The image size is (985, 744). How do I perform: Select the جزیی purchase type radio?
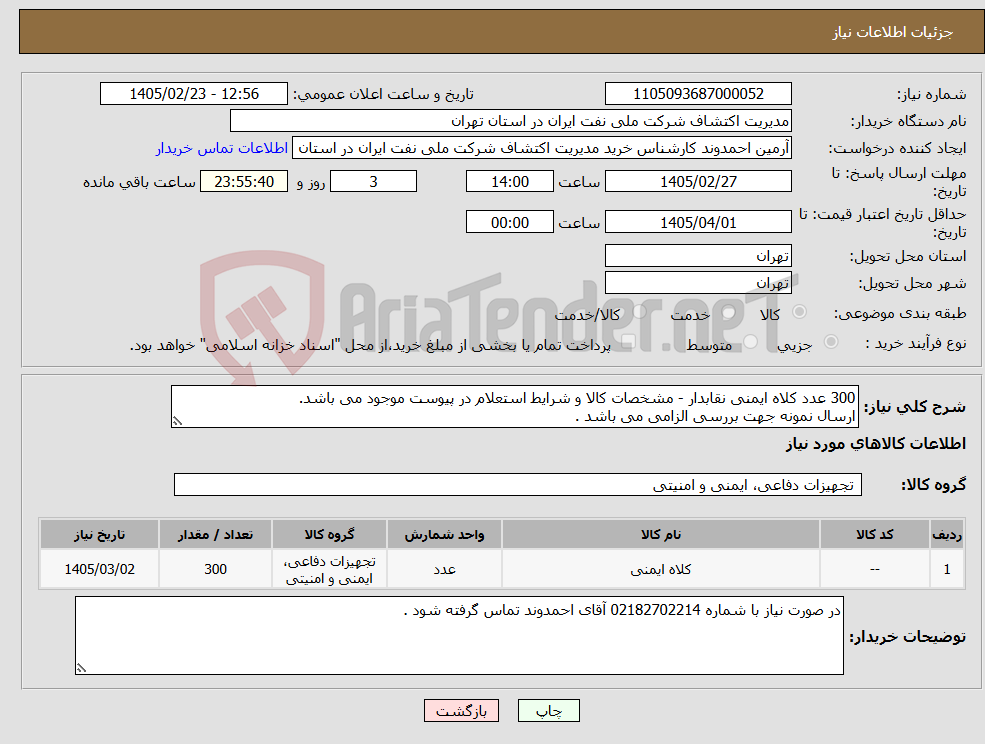830,342
